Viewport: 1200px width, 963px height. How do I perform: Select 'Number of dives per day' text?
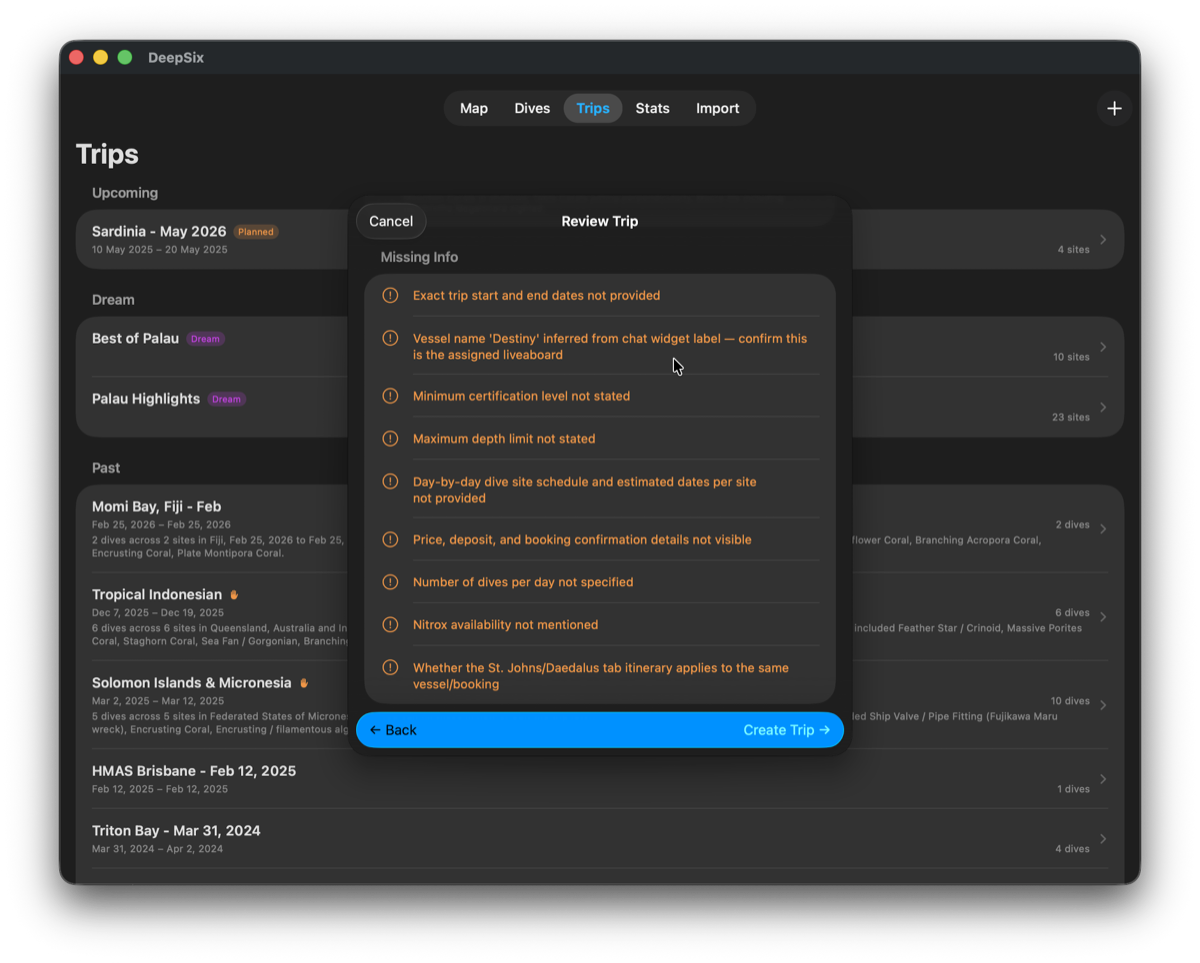523,581
